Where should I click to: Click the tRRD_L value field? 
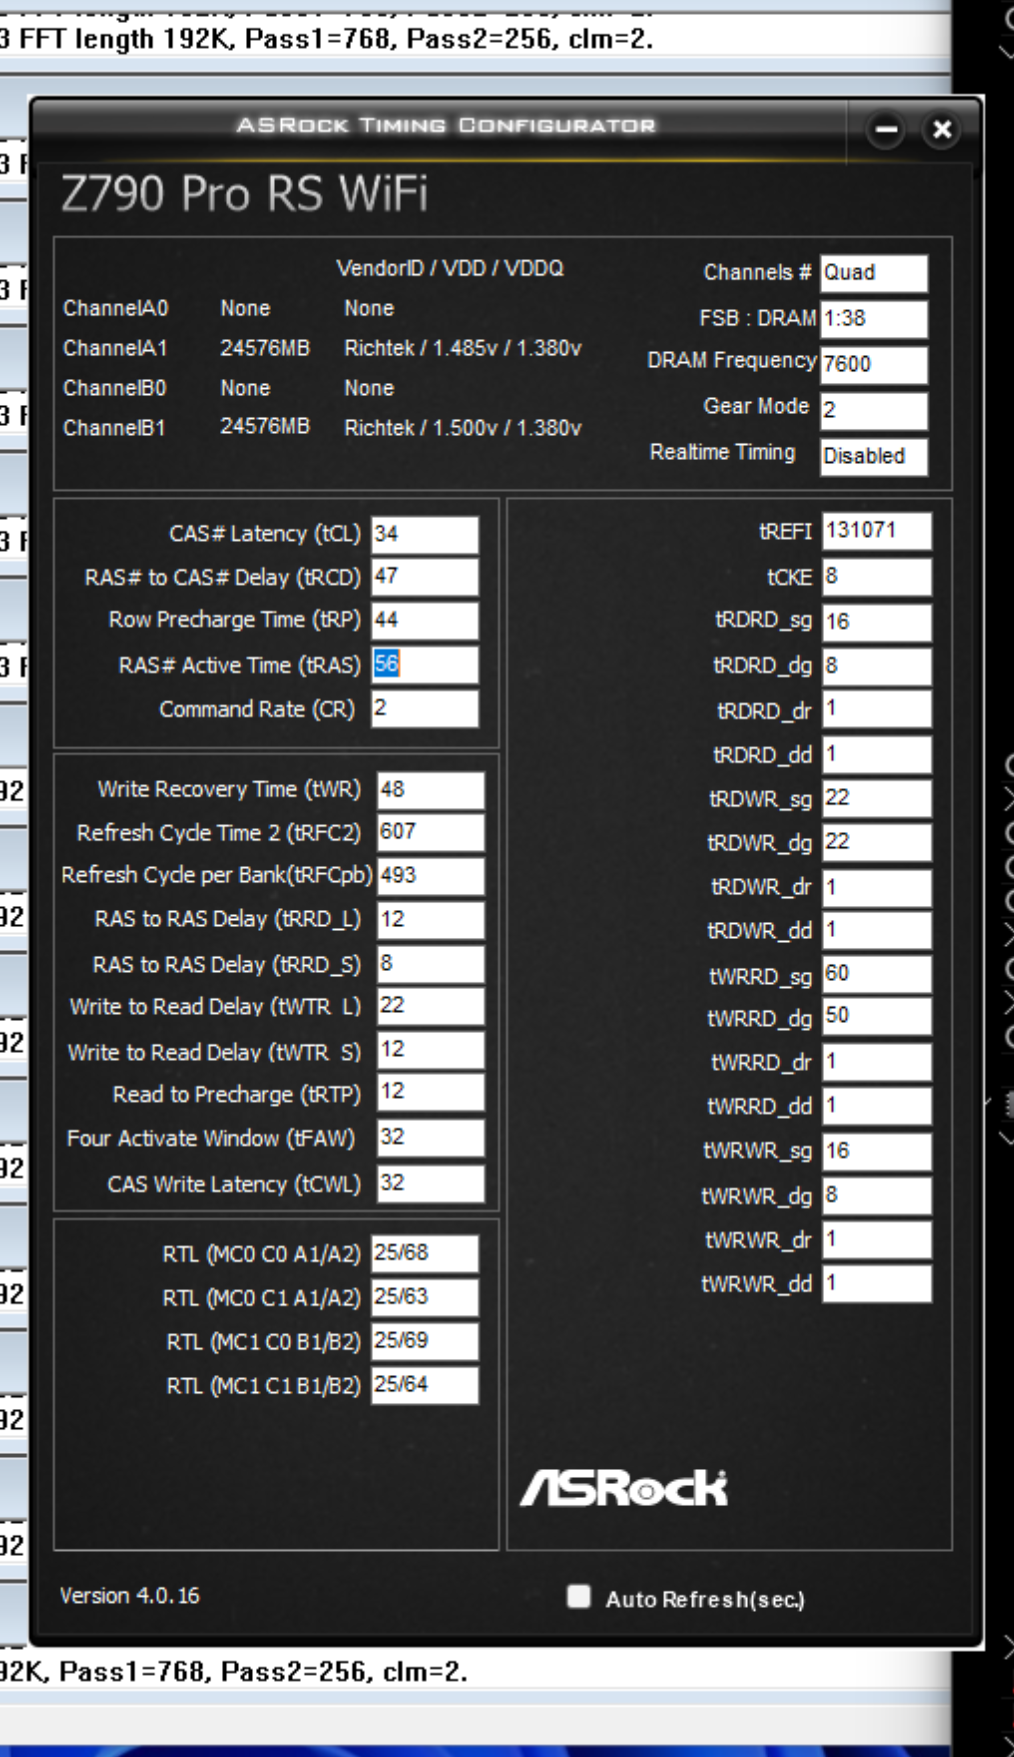431,920
